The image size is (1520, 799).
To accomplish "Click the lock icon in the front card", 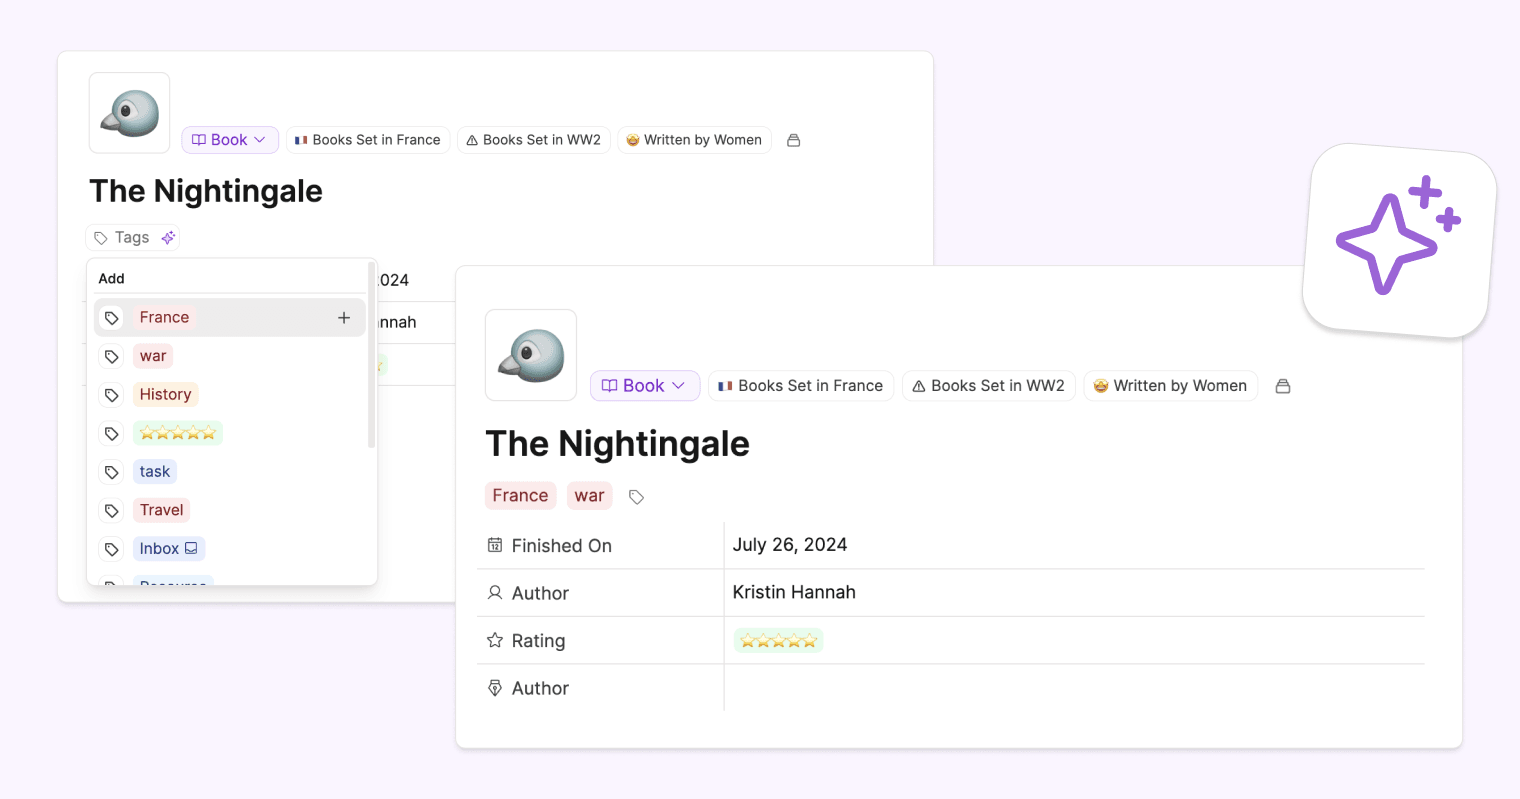I will tap(1283, 386).
